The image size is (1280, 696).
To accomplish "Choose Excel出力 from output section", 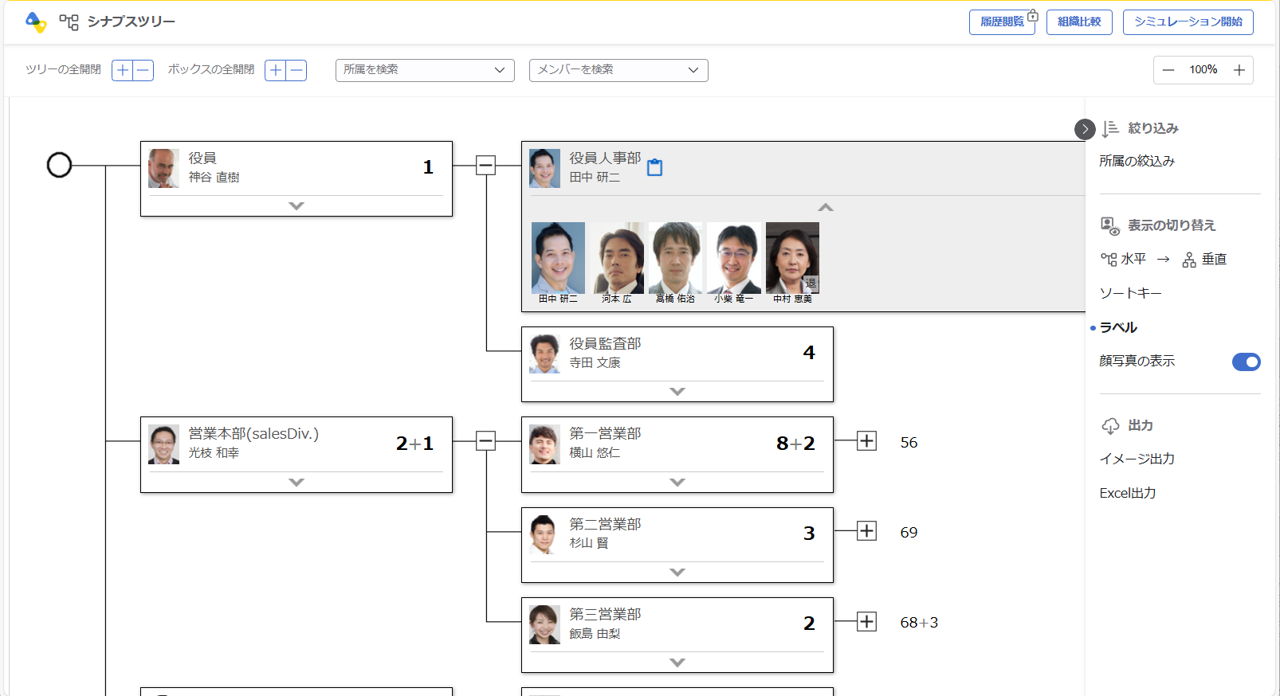I will point(1127,493).
